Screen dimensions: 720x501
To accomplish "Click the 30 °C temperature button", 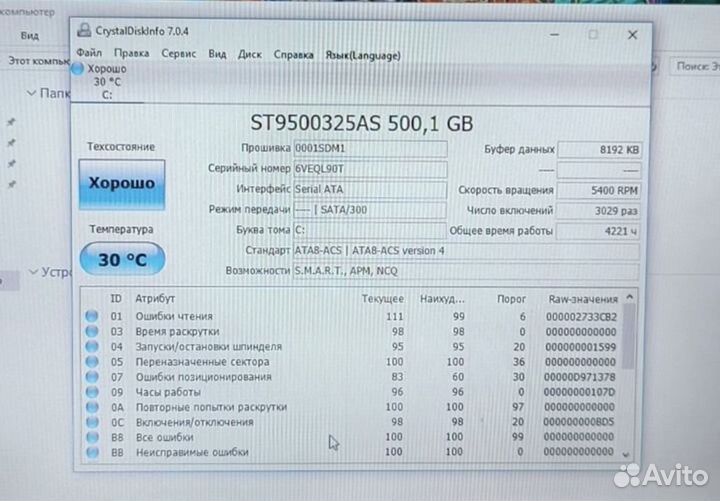I will pos(122,259).
